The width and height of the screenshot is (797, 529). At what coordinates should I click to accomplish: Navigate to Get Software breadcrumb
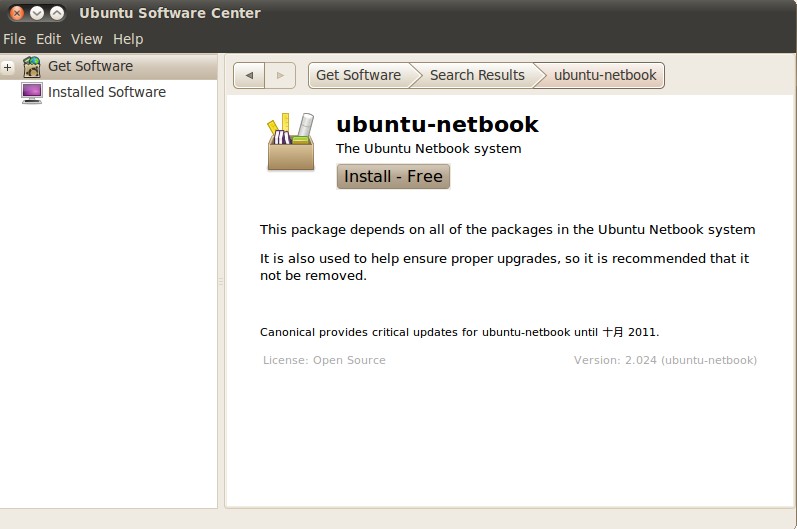coord(358,75)
